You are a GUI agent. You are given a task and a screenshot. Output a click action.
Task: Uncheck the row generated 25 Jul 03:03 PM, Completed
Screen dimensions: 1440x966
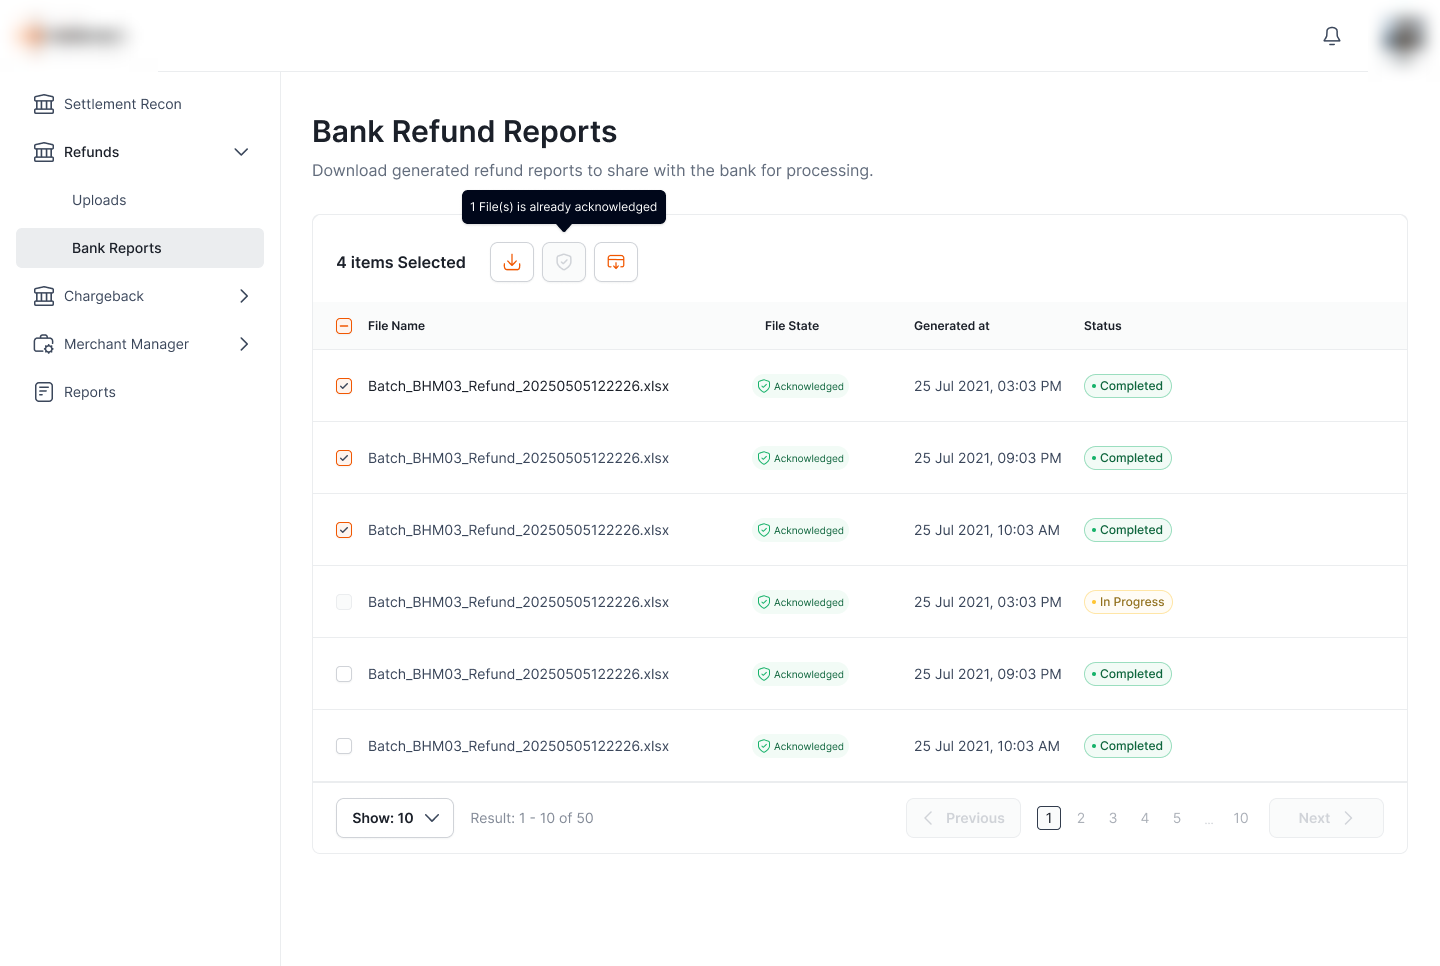click(344, 386)
